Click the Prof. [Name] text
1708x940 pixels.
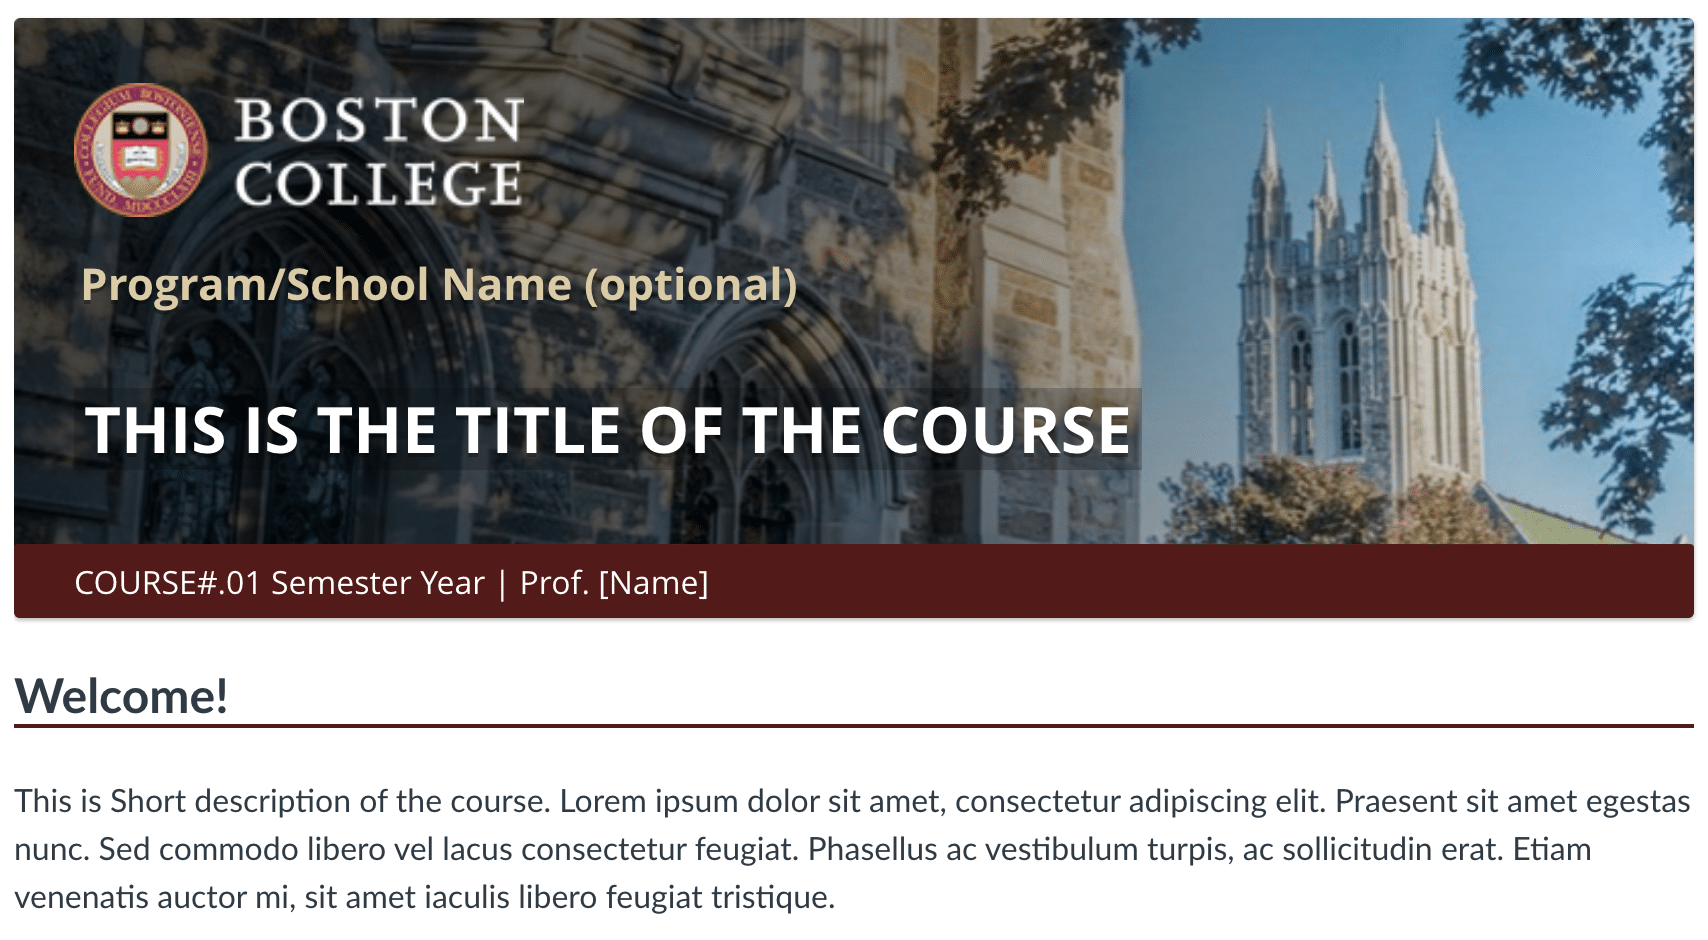click(x=614, y=583)
